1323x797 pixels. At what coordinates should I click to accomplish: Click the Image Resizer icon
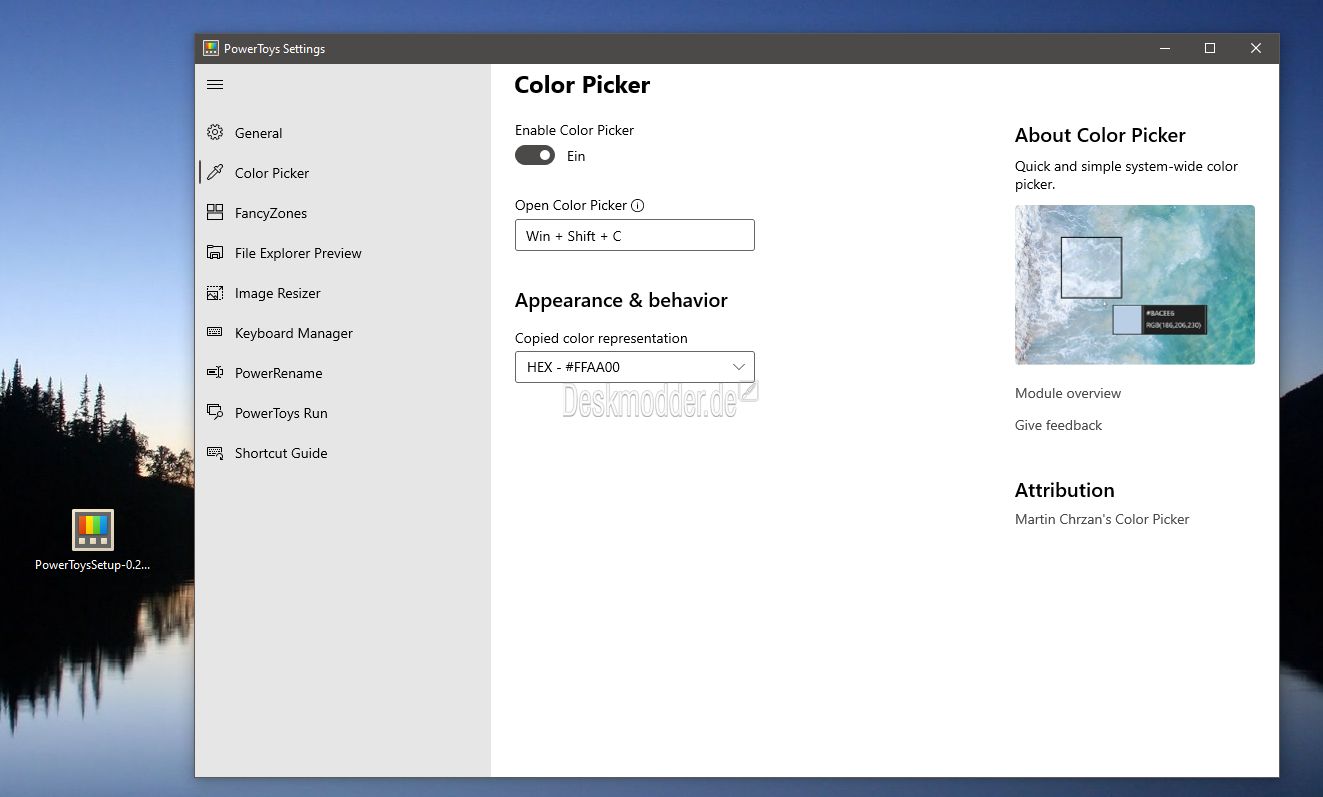[215, 293]
